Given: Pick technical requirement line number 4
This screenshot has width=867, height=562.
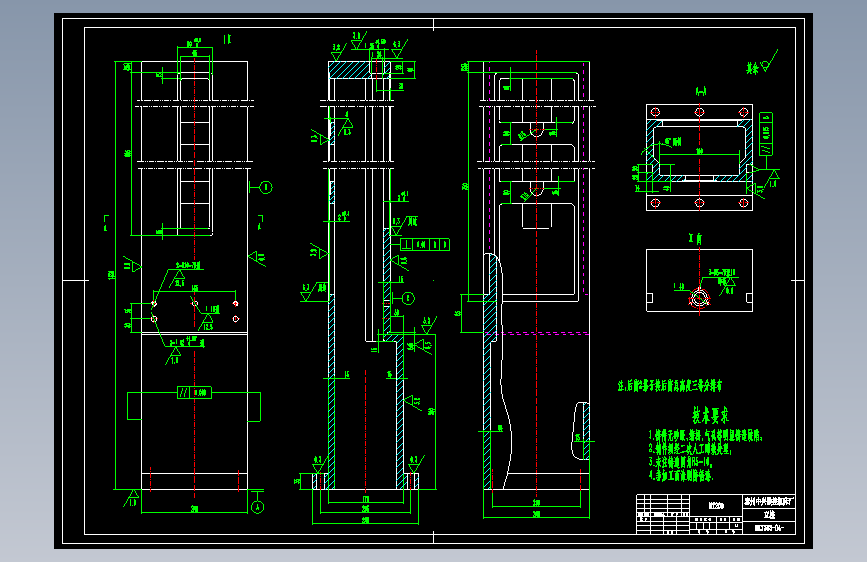Looking at the screenshot, I should click(x=681, y=475).
